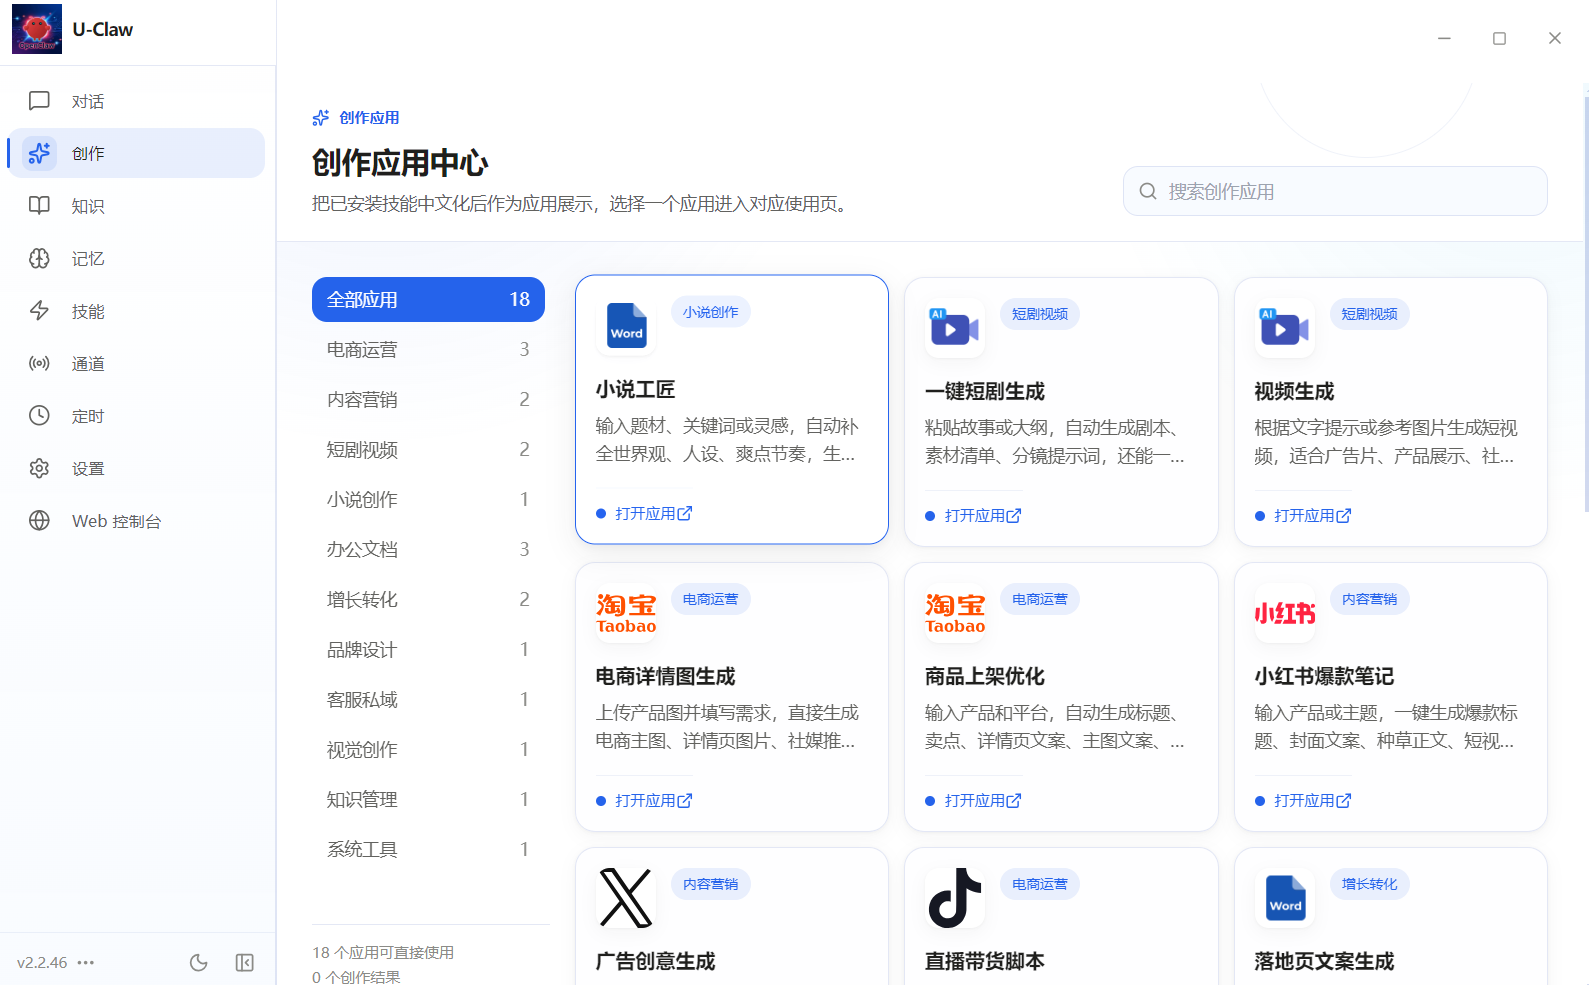
Task: Click the 创作应用 sparkle breadcrumb icon
Action: coord(321,118)
